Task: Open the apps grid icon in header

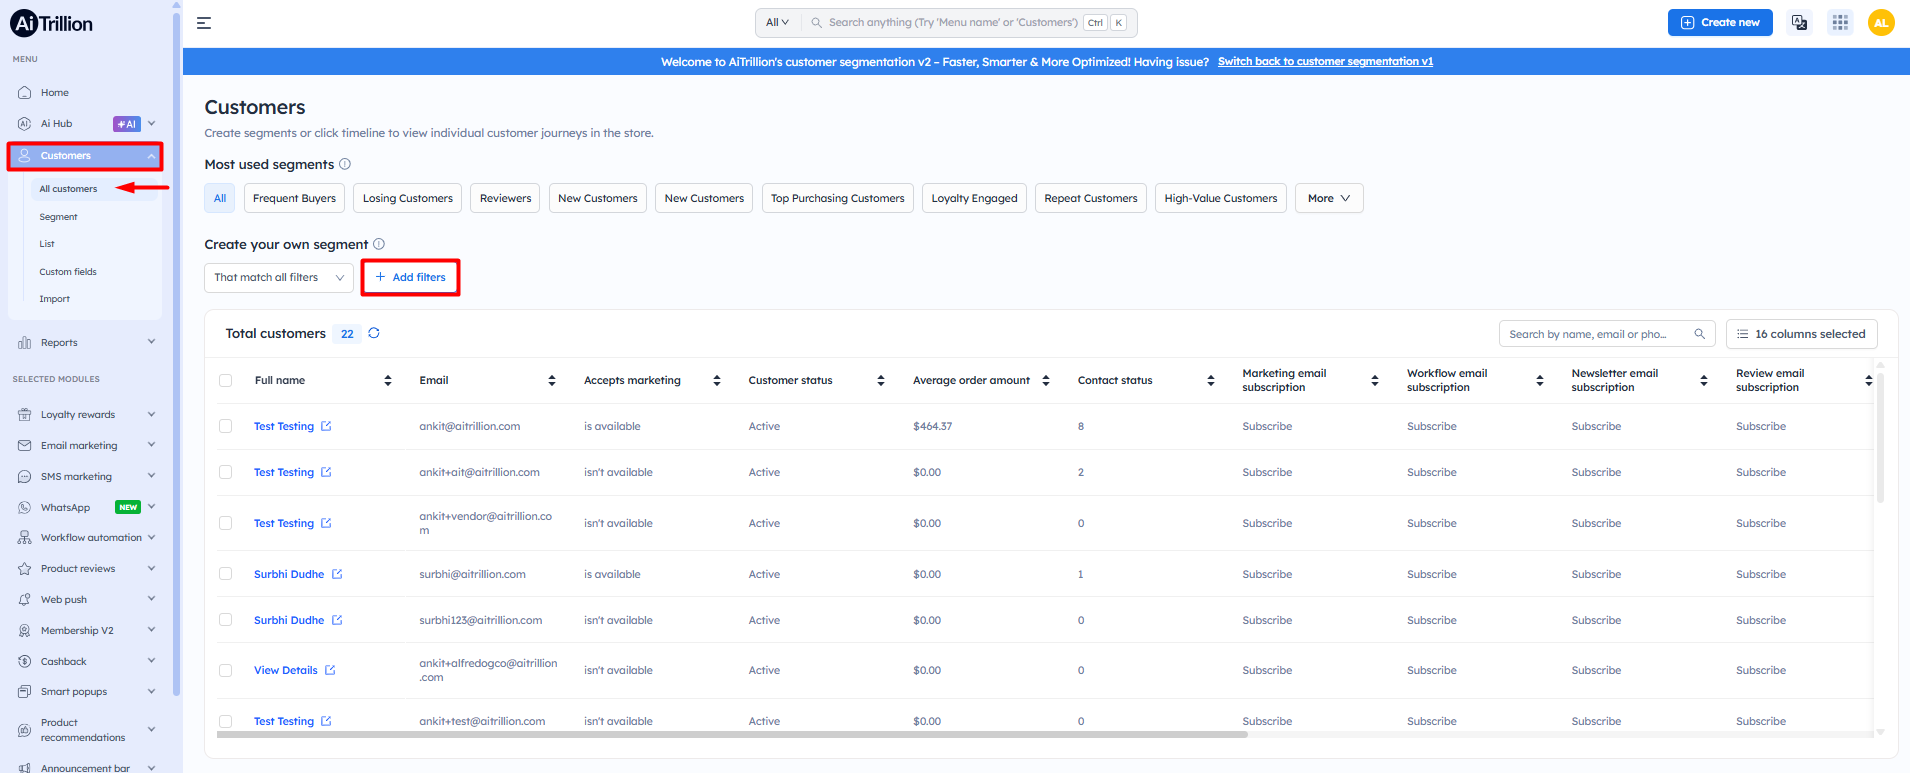Action: pos(1840,22)
